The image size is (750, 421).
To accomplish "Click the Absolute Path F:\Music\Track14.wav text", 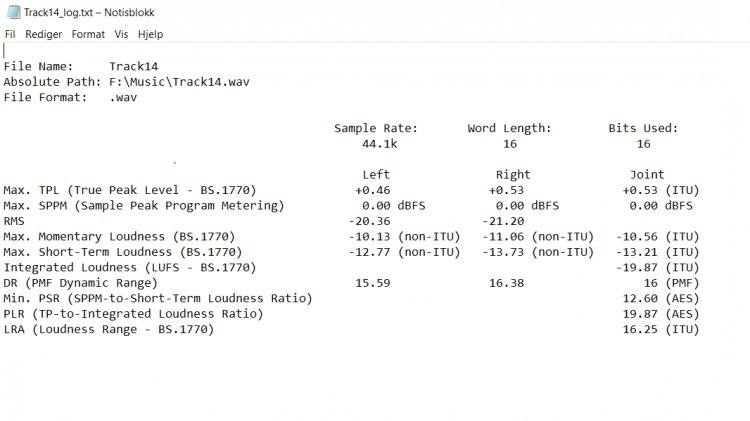I will pyautogui.click(x=126, y=82).
